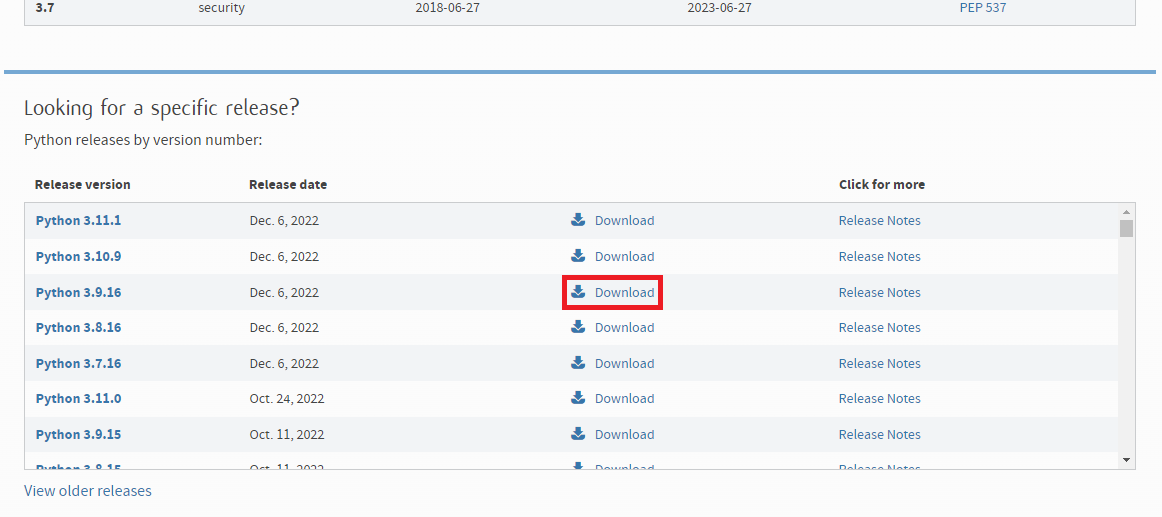Click the Python releases by version number text
The width and height of the screenshot is (1162, 517).
(x=143, y=140)
